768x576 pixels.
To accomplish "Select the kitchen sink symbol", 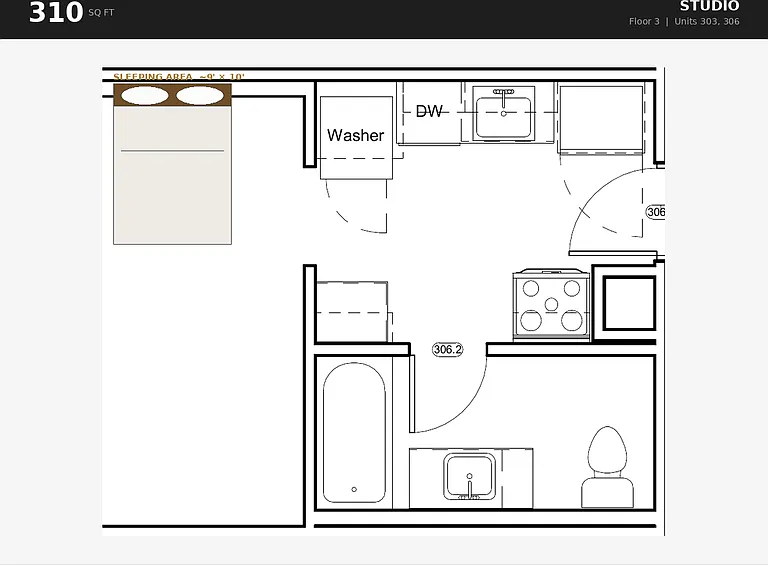I will (504, 114).
